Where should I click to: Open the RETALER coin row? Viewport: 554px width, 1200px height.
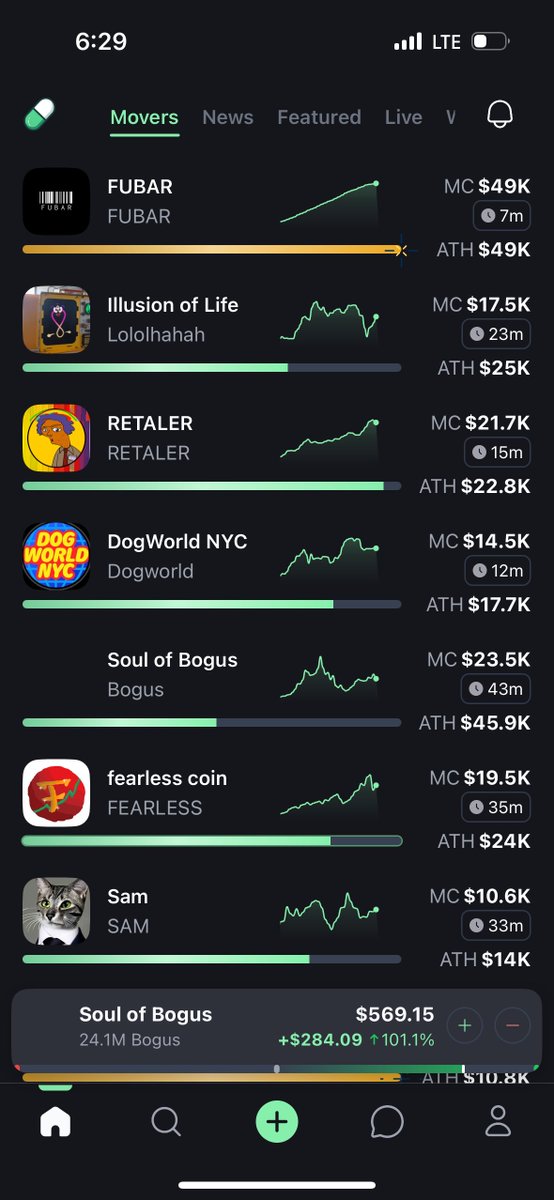point(277,449)
